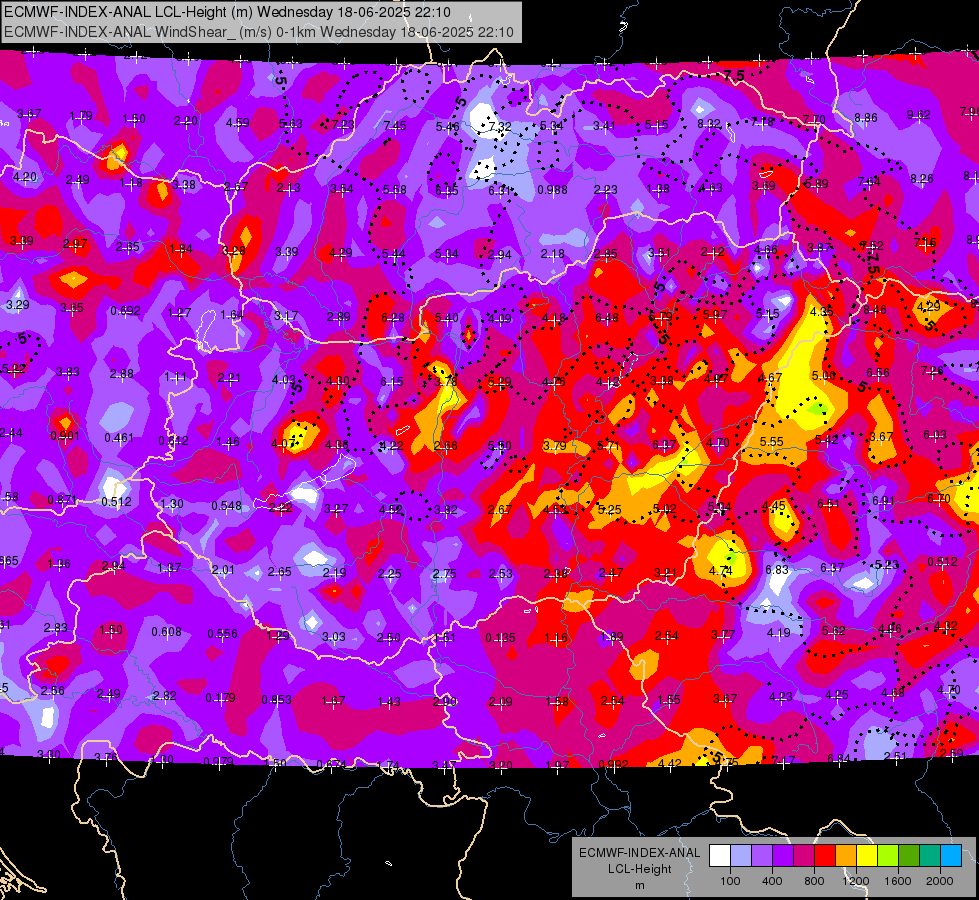
Task: Click the wind shear value 7.32
Action: [x=500, y=127]
